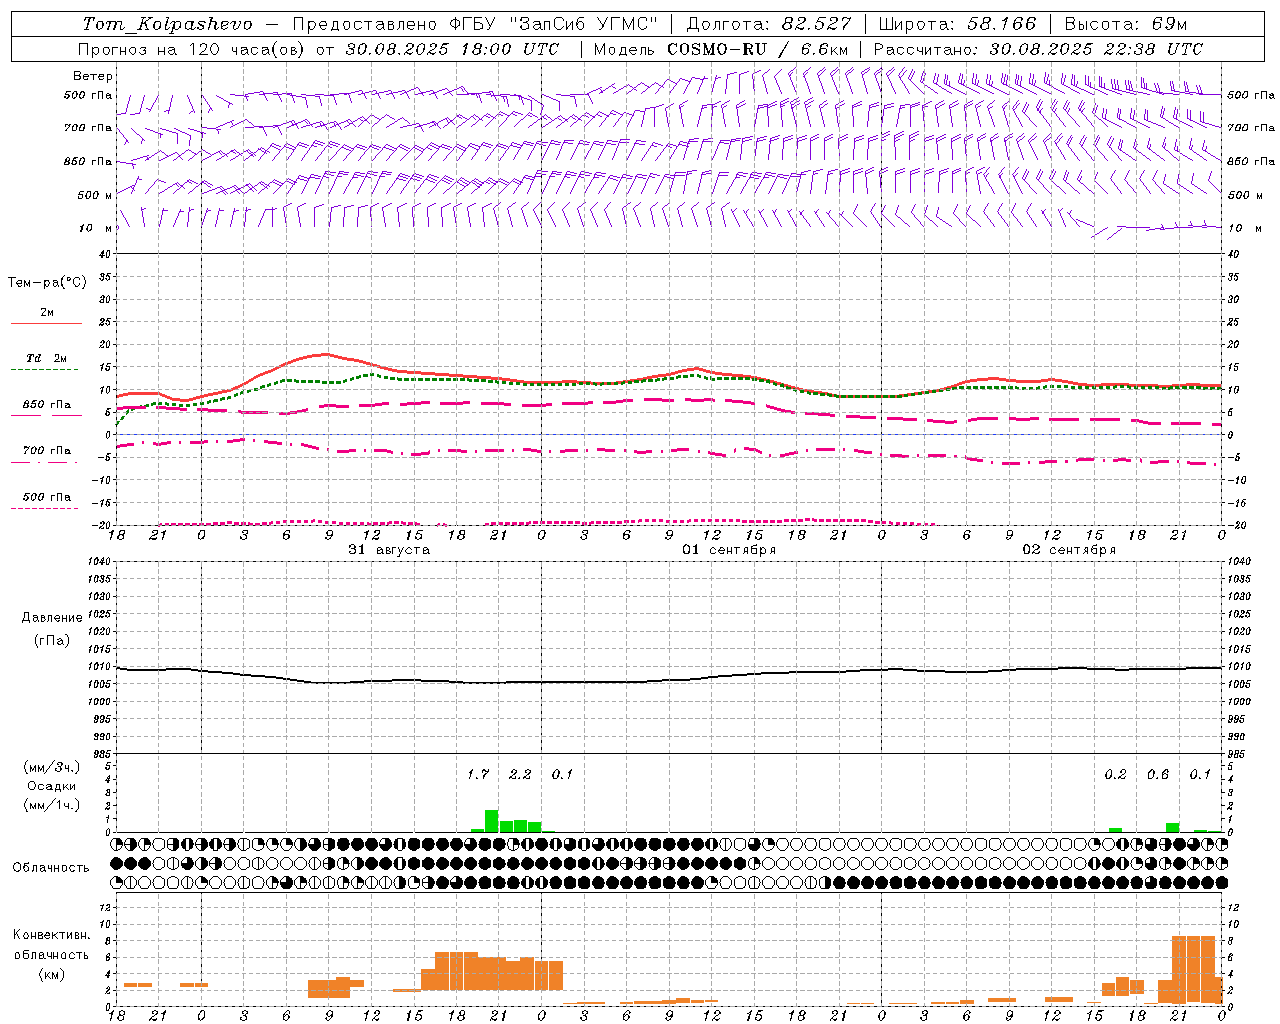This screenshot has width=1280, height=1024.
Task: Click the 1.7 precipitation value
Action: click(x=478, y=774)
